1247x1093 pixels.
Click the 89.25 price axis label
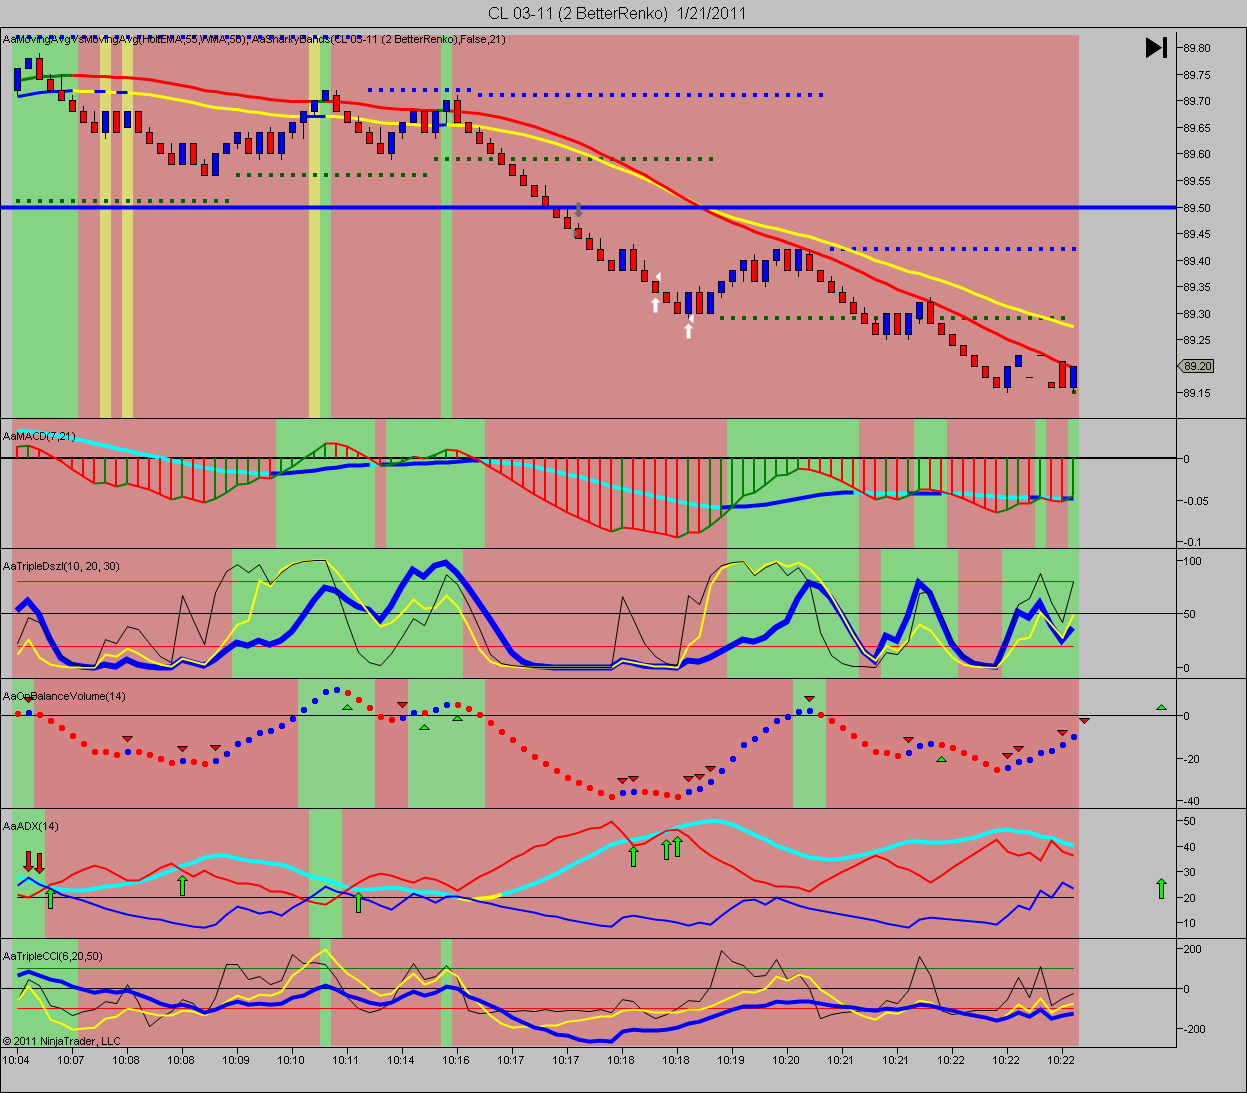pos(1197,340)
